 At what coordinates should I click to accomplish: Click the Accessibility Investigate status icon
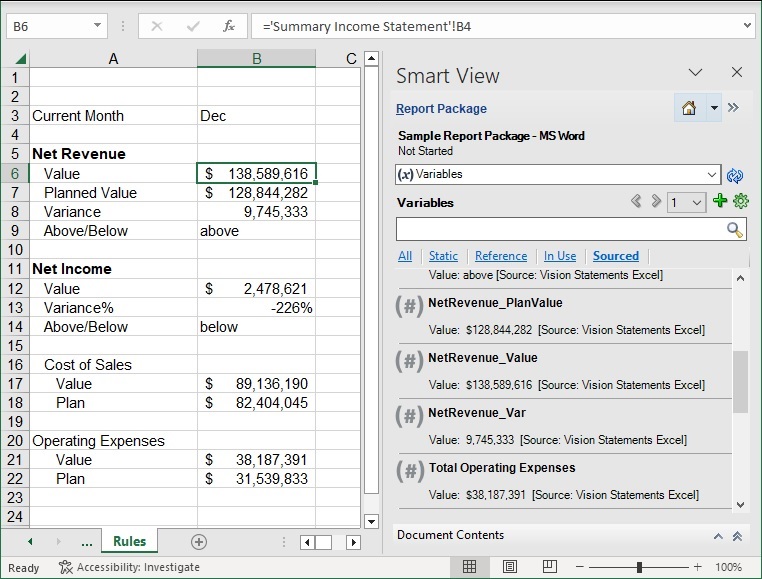65,567
